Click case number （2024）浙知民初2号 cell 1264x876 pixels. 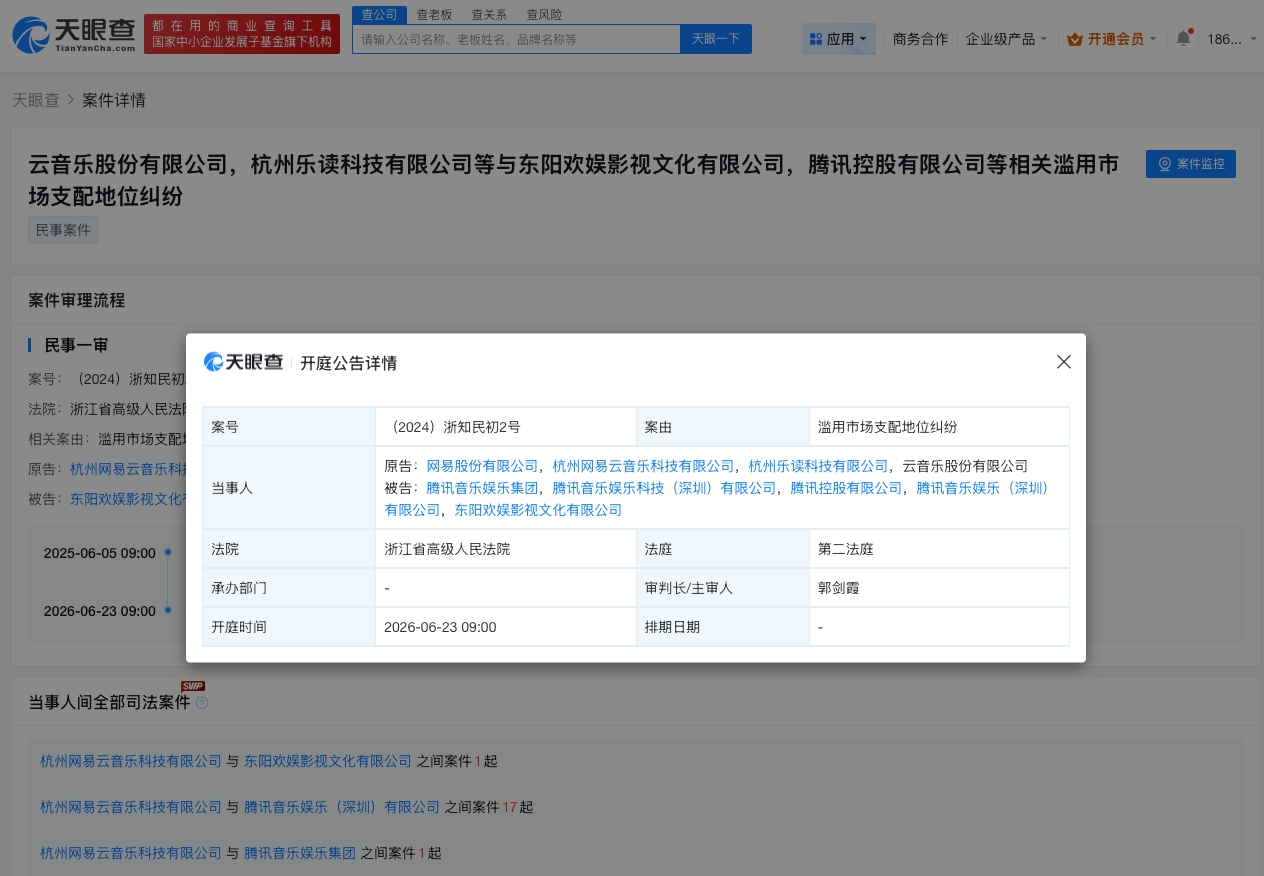(x=505, y=427)
